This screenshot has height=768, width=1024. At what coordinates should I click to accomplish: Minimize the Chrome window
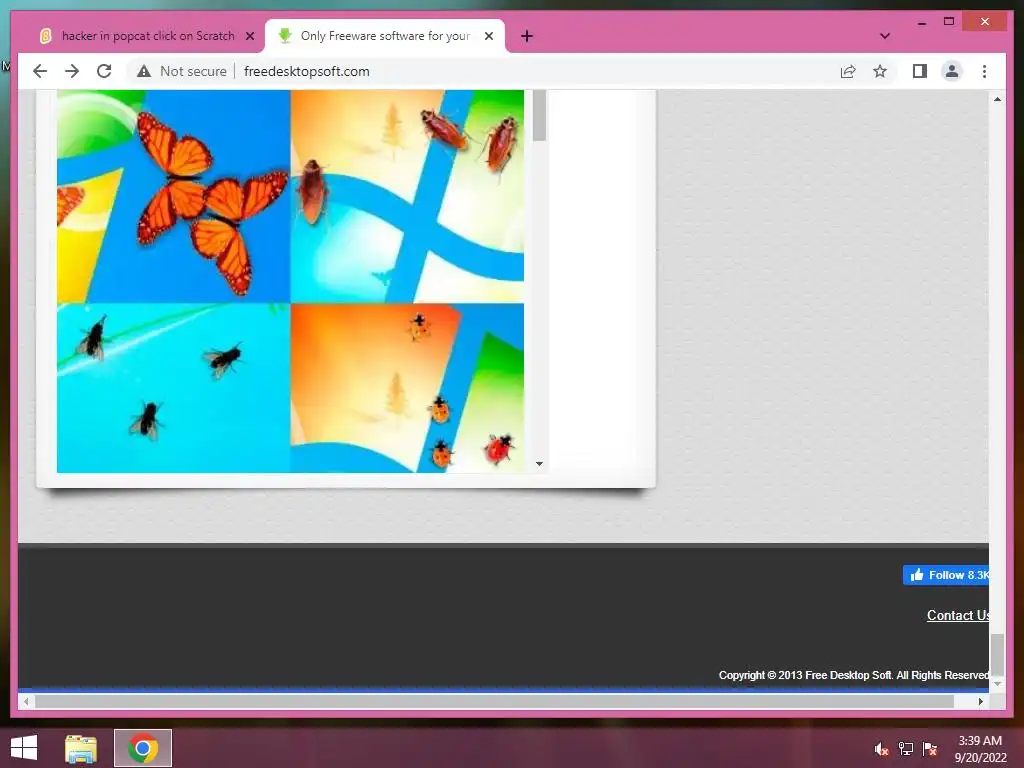[921, 22]
